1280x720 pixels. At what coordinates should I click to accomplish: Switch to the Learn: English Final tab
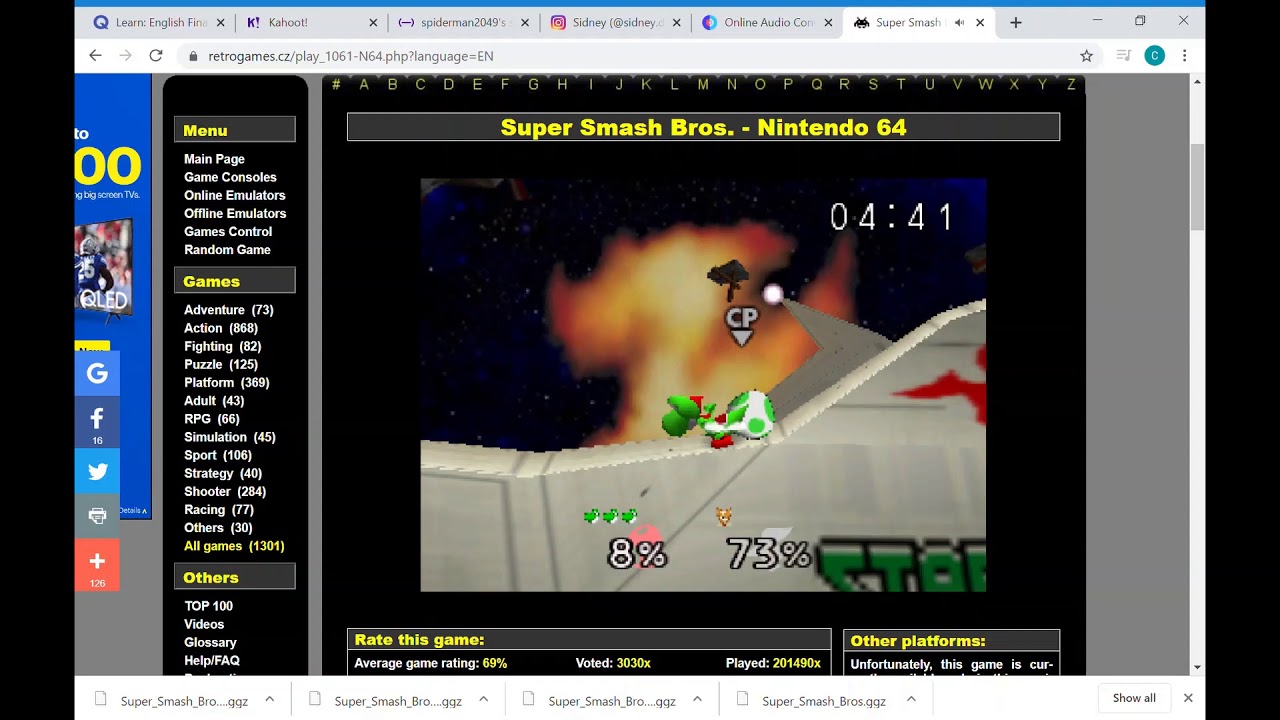(x=158, y=22)
